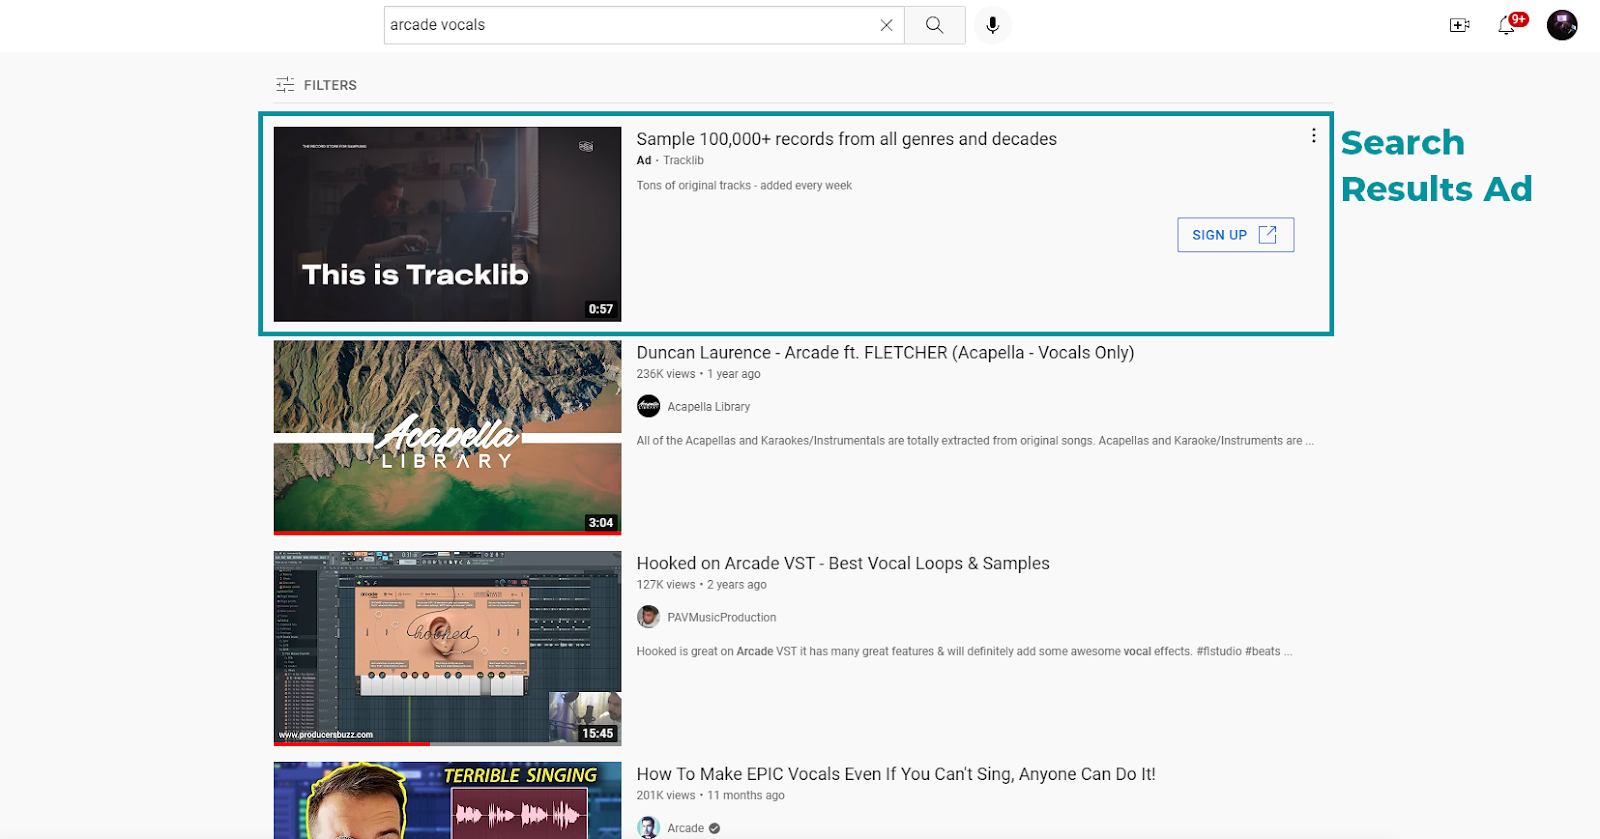Click the Arcade channel avatar
This screenshot has width=1600, height=839.
coord(649,828)
